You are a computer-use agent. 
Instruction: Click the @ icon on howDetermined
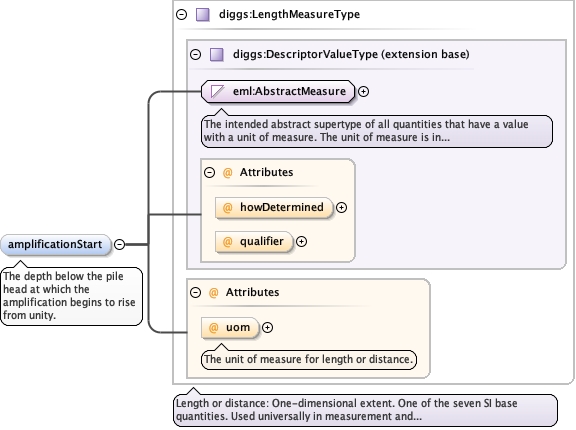click(x=227, y=207)
